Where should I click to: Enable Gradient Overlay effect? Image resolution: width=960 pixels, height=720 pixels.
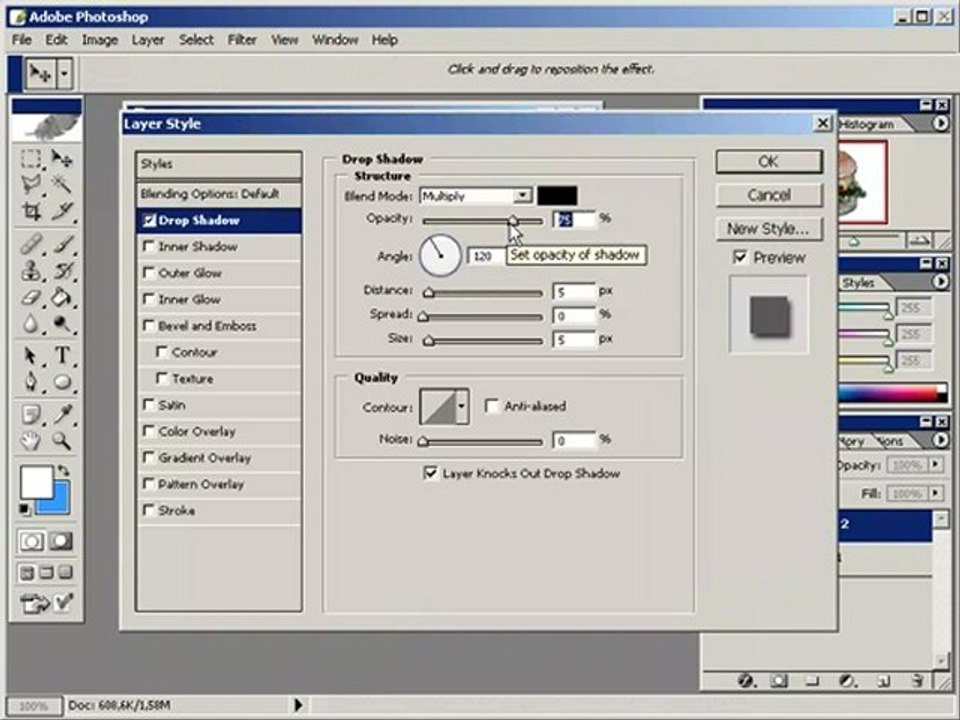click(148, 457)
